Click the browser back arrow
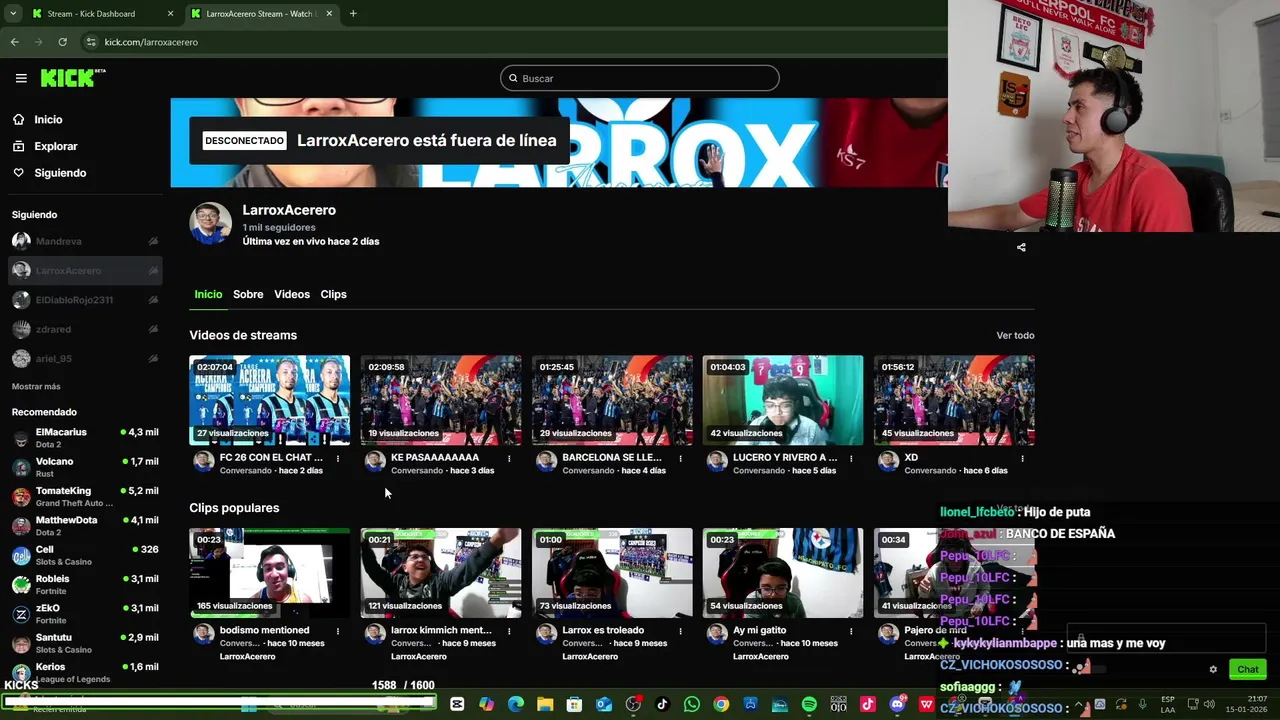 [14, 42]
